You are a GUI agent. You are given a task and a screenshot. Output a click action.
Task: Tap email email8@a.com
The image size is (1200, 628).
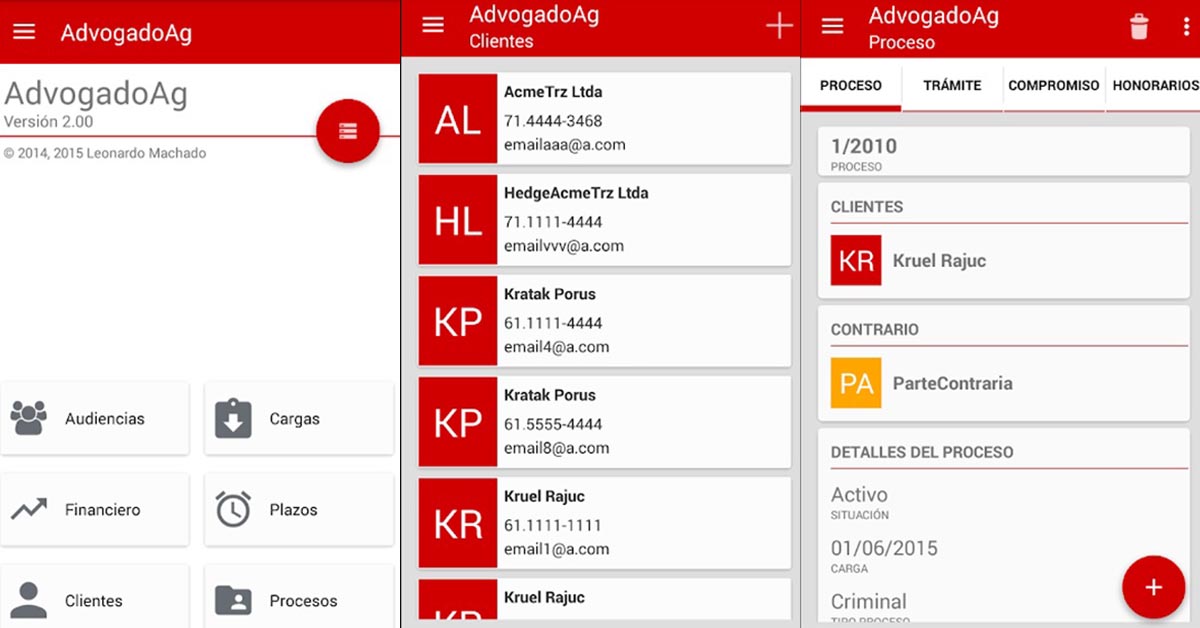point(556,448)
